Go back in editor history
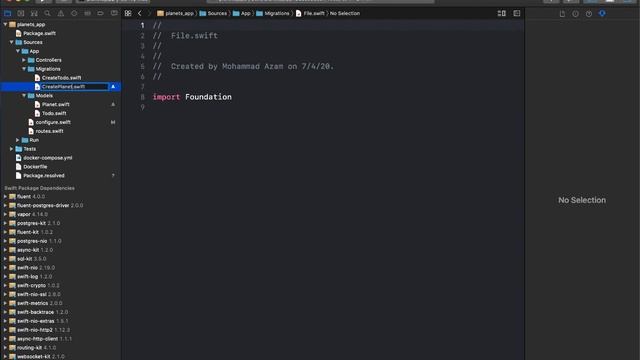Viewport: 640px width, 360px height. (140, 13)
